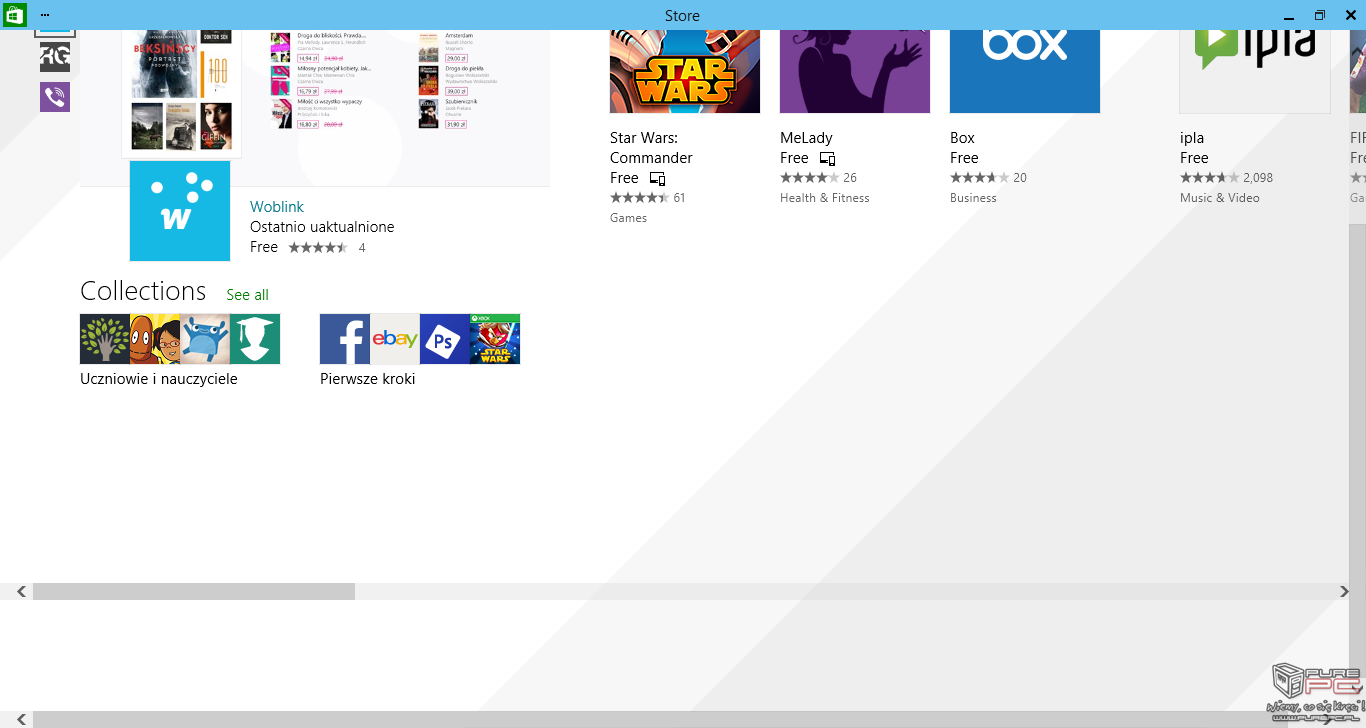Click the device icon beside MeLady Free
The height and width of the screenshot is (728, 1366).
[x=827, y=159]
